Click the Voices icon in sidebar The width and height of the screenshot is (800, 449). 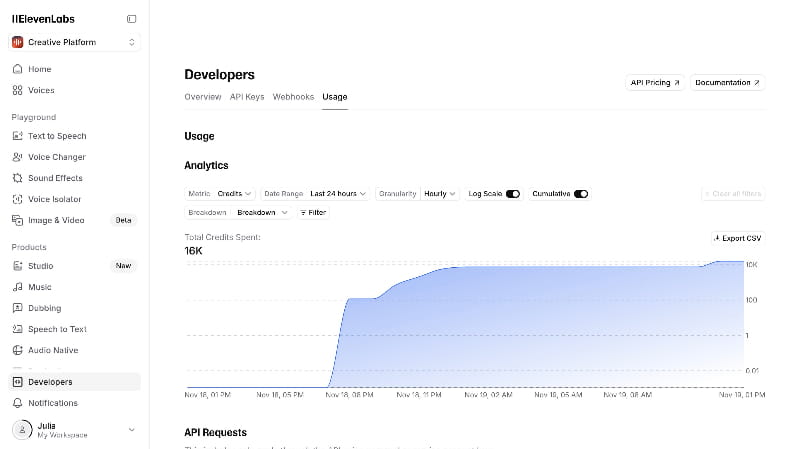[17, 90]
